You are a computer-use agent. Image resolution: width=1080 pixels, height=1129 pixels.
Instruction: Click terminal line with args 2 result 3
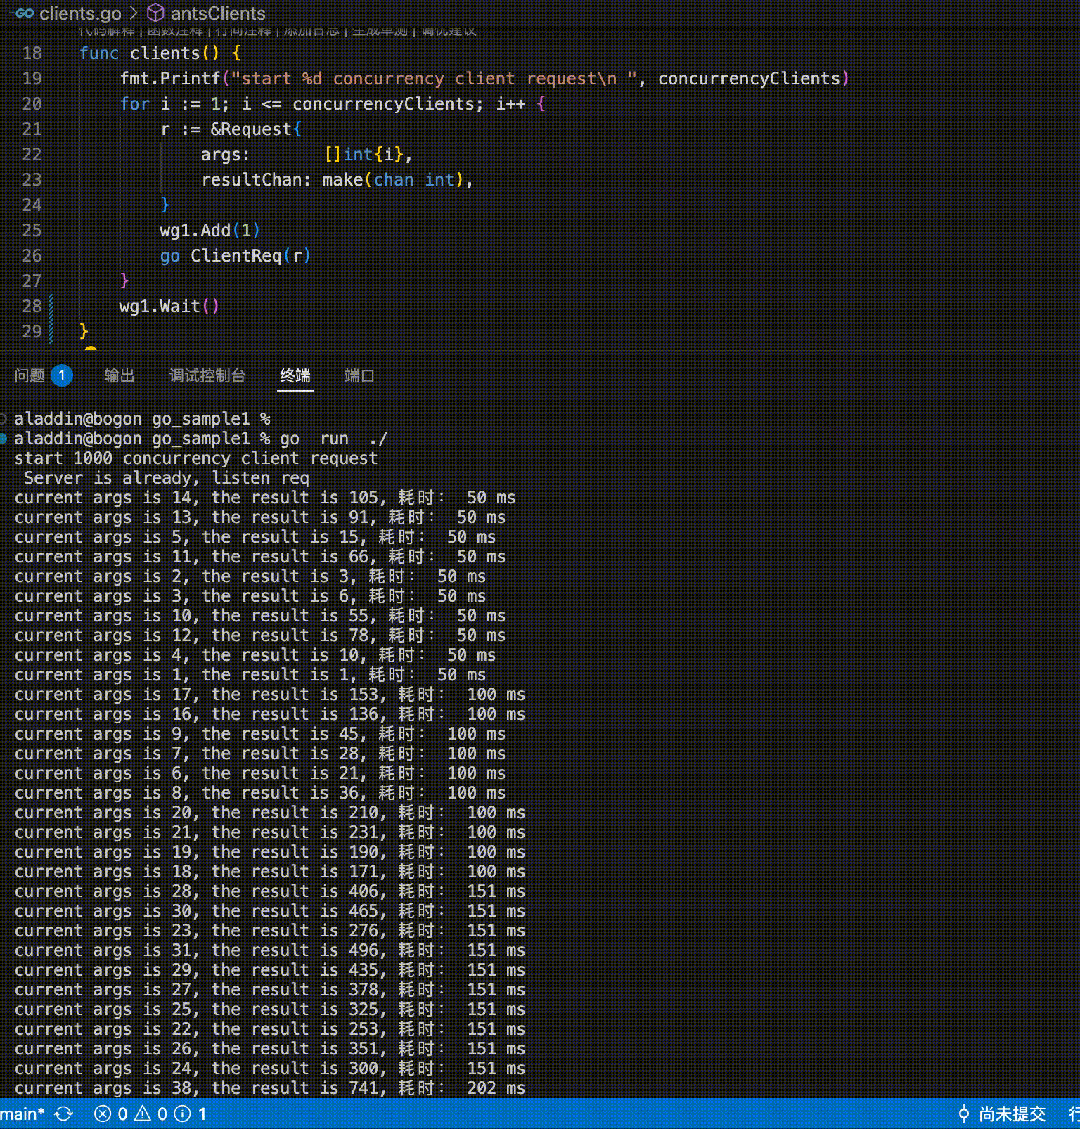click(250, 577)
